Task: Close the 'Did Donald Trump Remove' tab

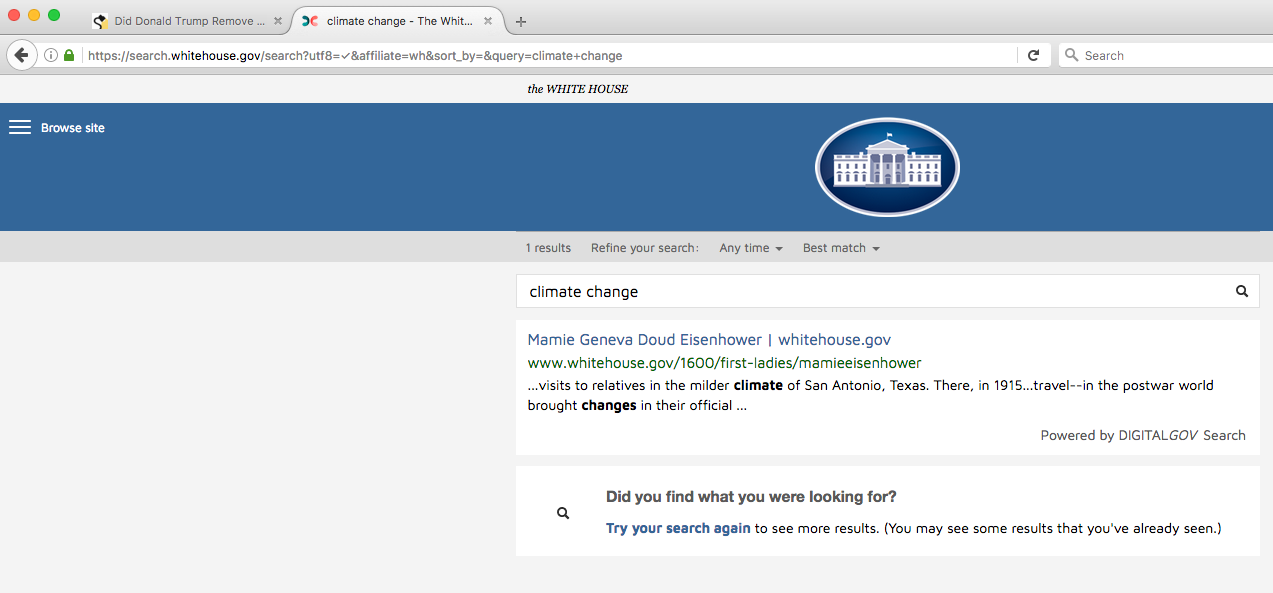Action: (x=278, y=21)
